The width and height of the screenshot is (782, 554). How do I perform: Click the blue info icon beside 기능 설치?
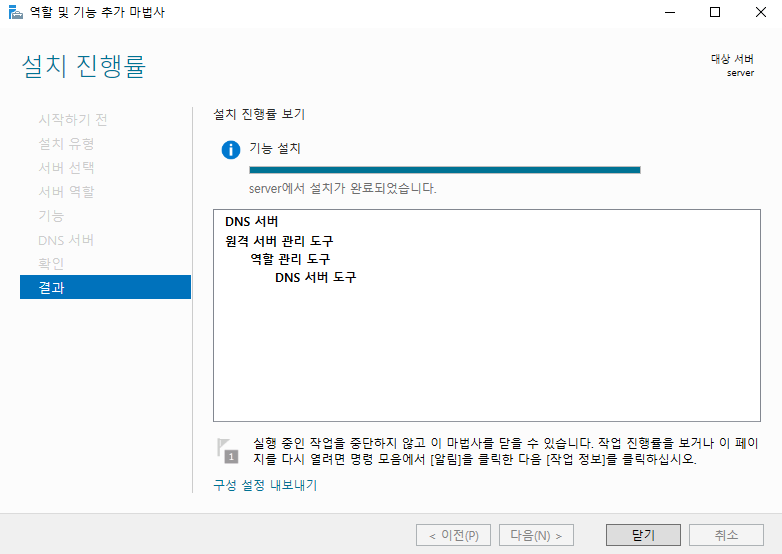(230, 150)
